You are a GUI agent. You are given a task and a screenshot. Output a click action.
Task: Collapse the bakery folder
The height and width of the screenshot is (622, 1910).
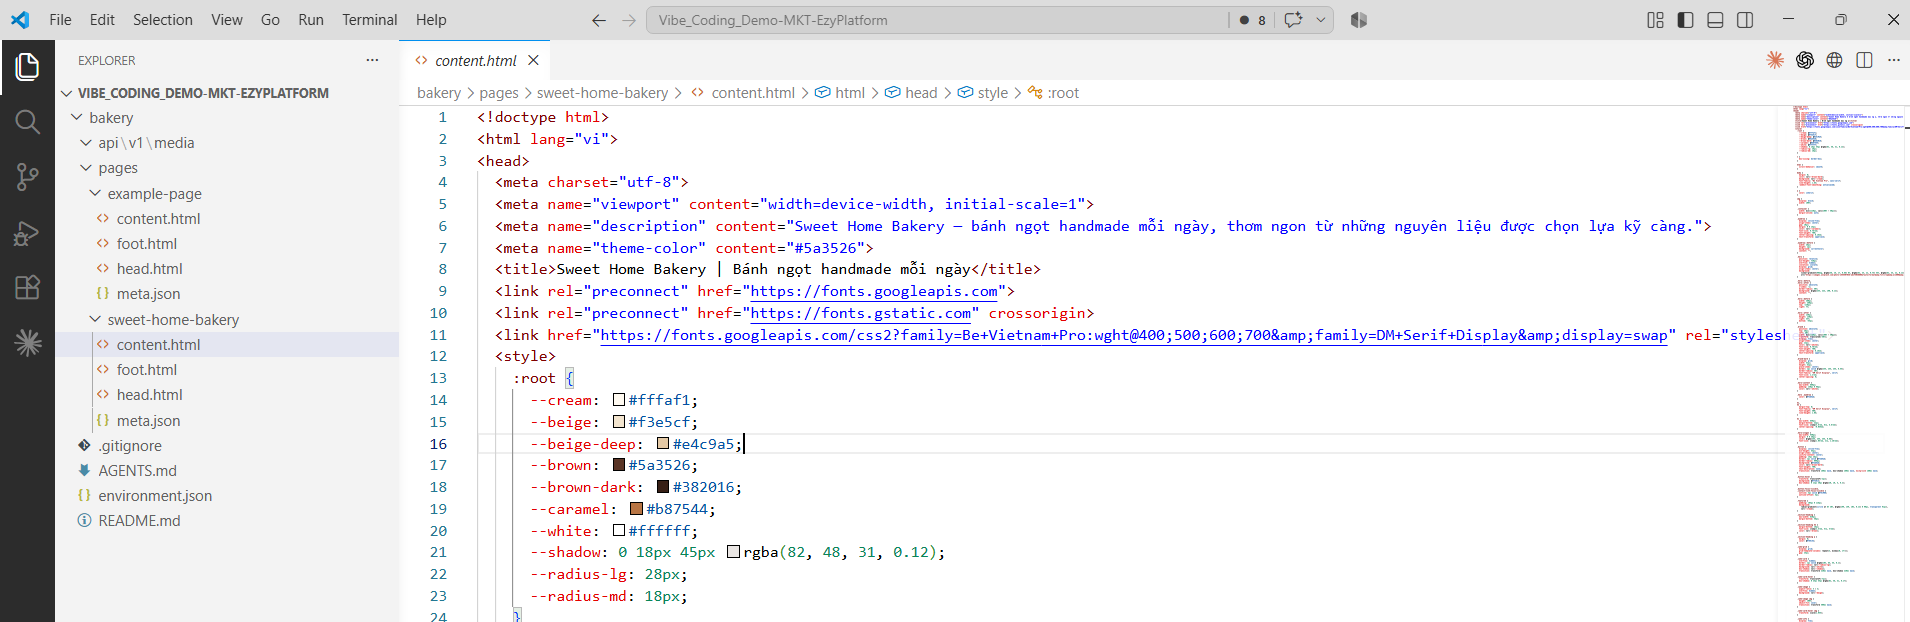pyautogui.click(x=77, y=118)
